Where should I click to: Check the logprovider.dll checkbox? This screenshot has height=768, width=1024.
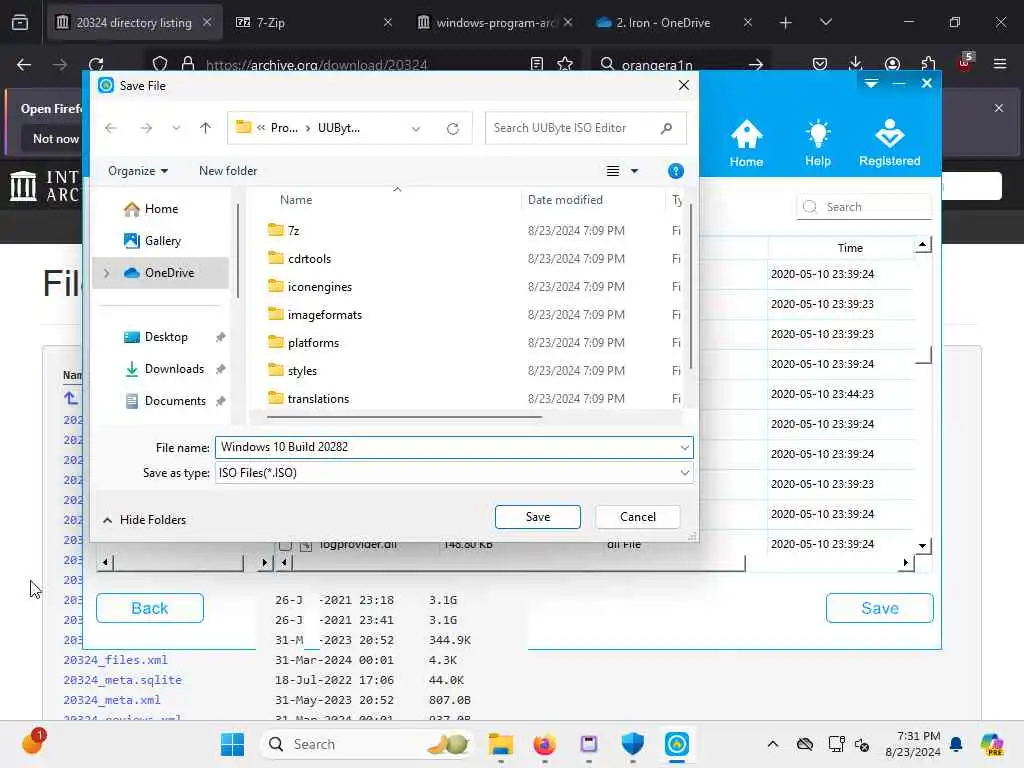click(x=285, y=545)
